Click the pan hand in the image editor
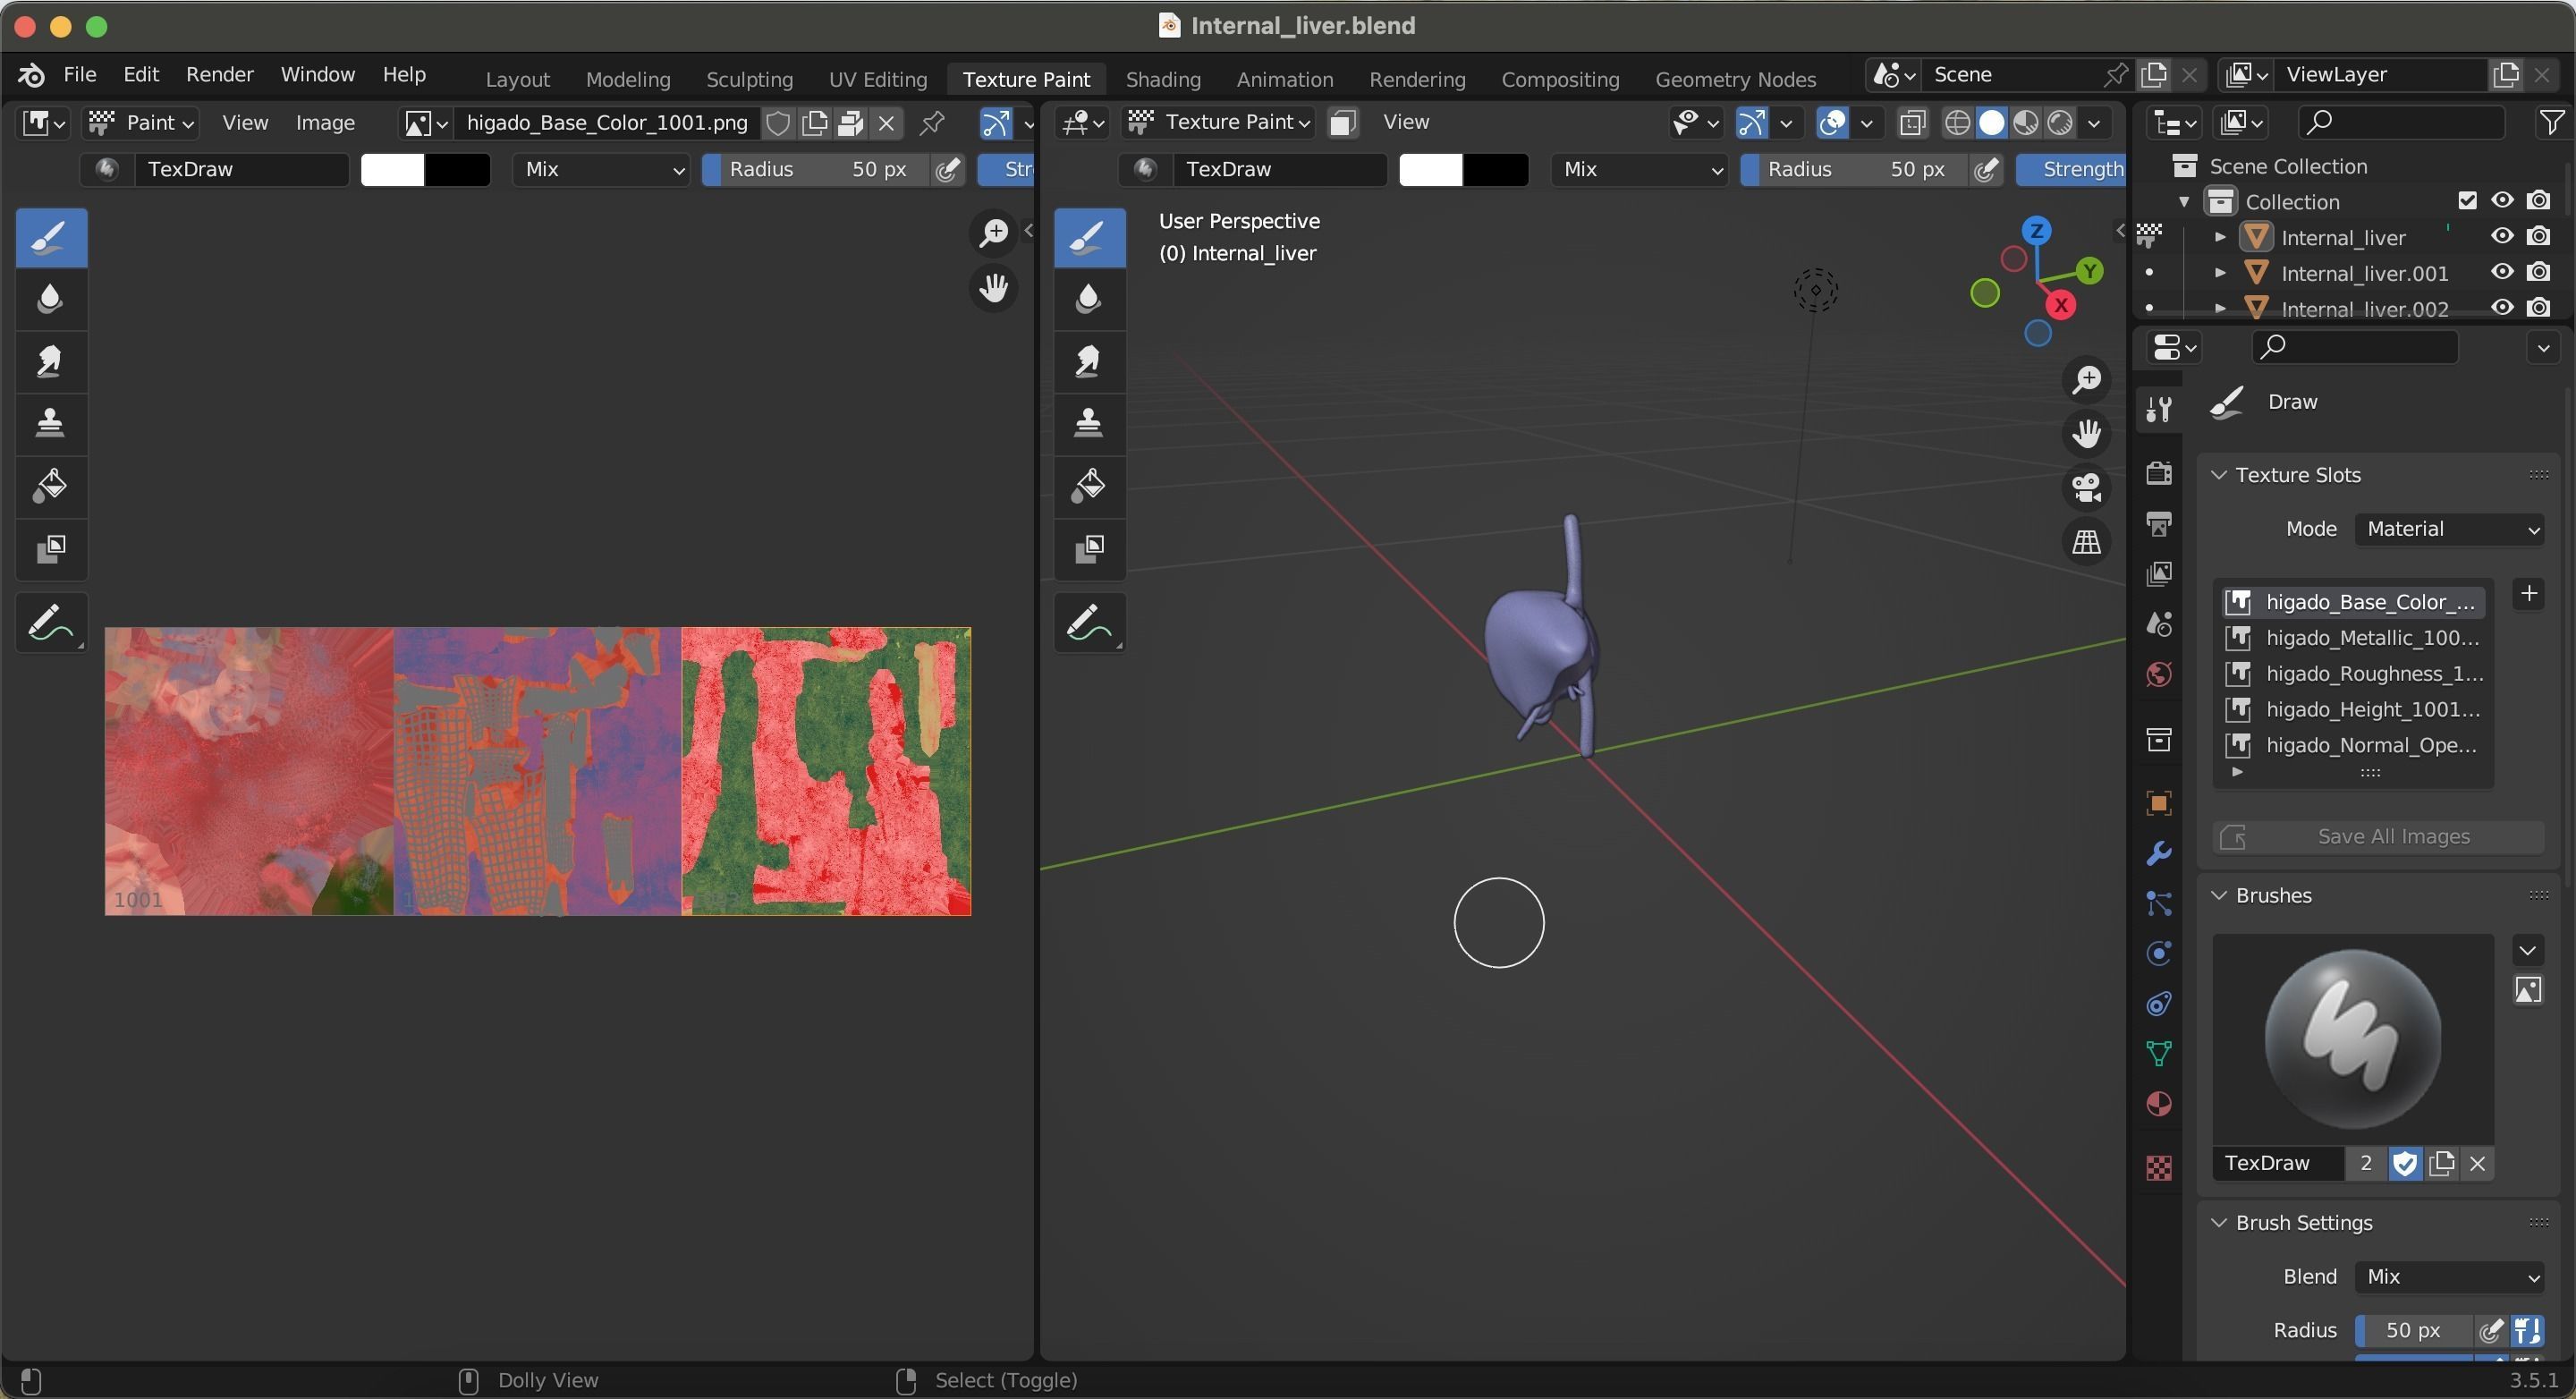Screen dimensions: 2576x1399 [x=993, y=289]
